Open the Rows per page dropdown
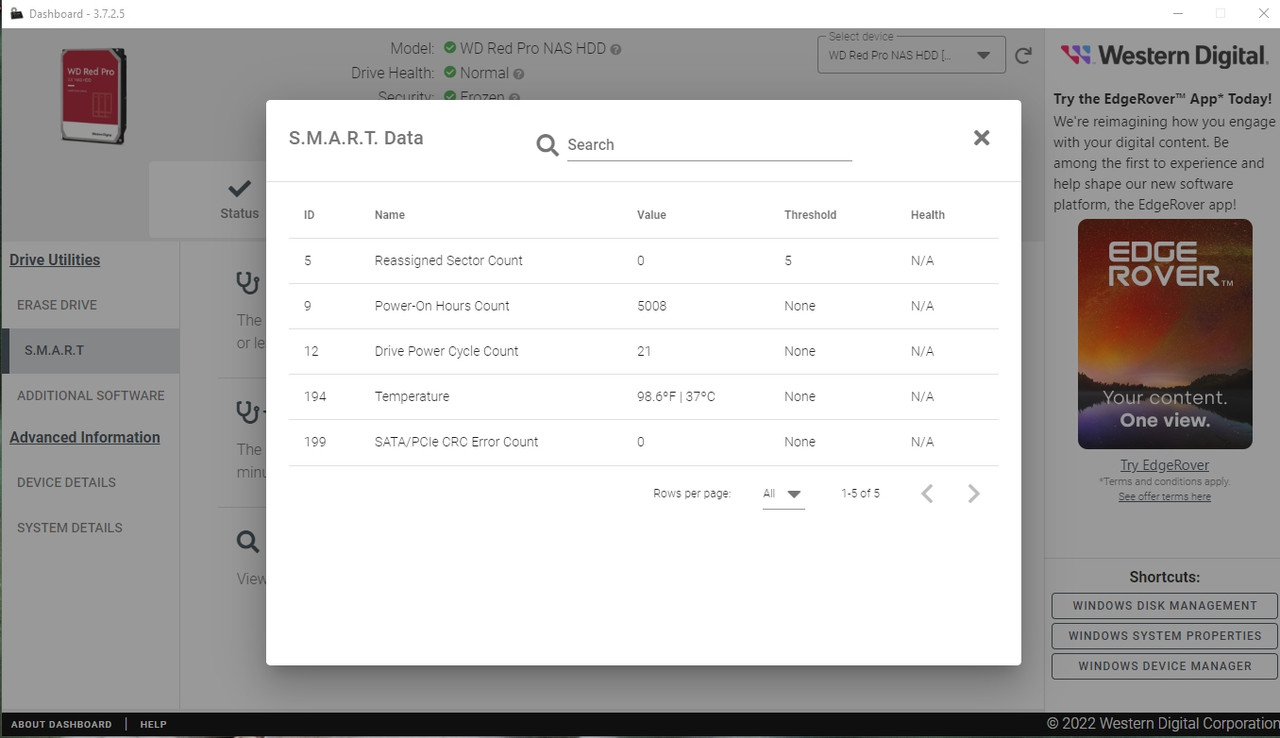1280x738 pixels. click(x=783, y=494)
